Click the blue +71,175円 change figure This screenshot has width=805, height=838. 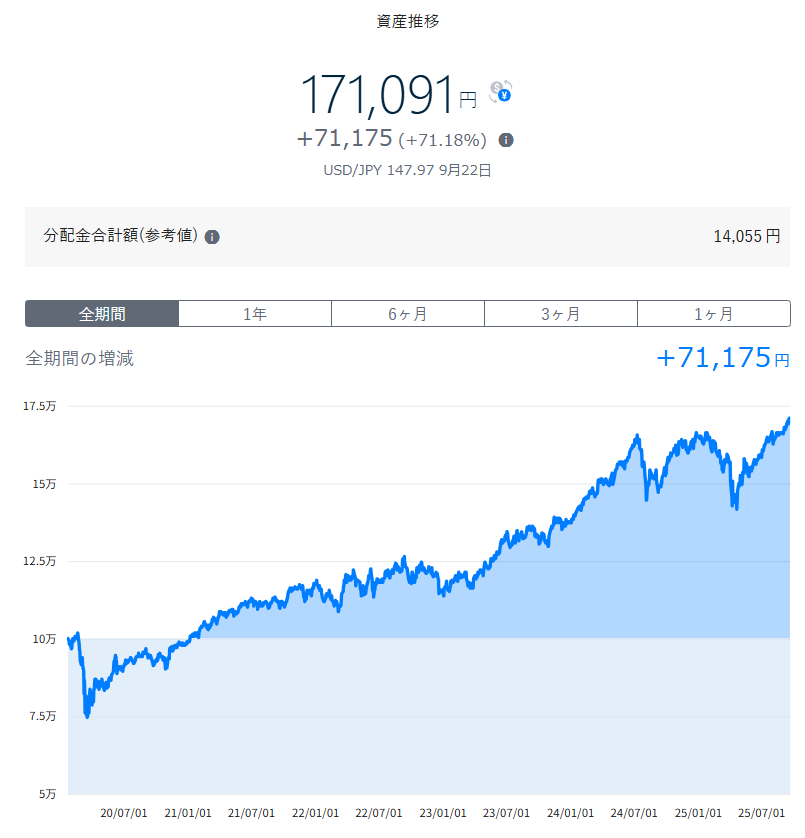[722, 358]
